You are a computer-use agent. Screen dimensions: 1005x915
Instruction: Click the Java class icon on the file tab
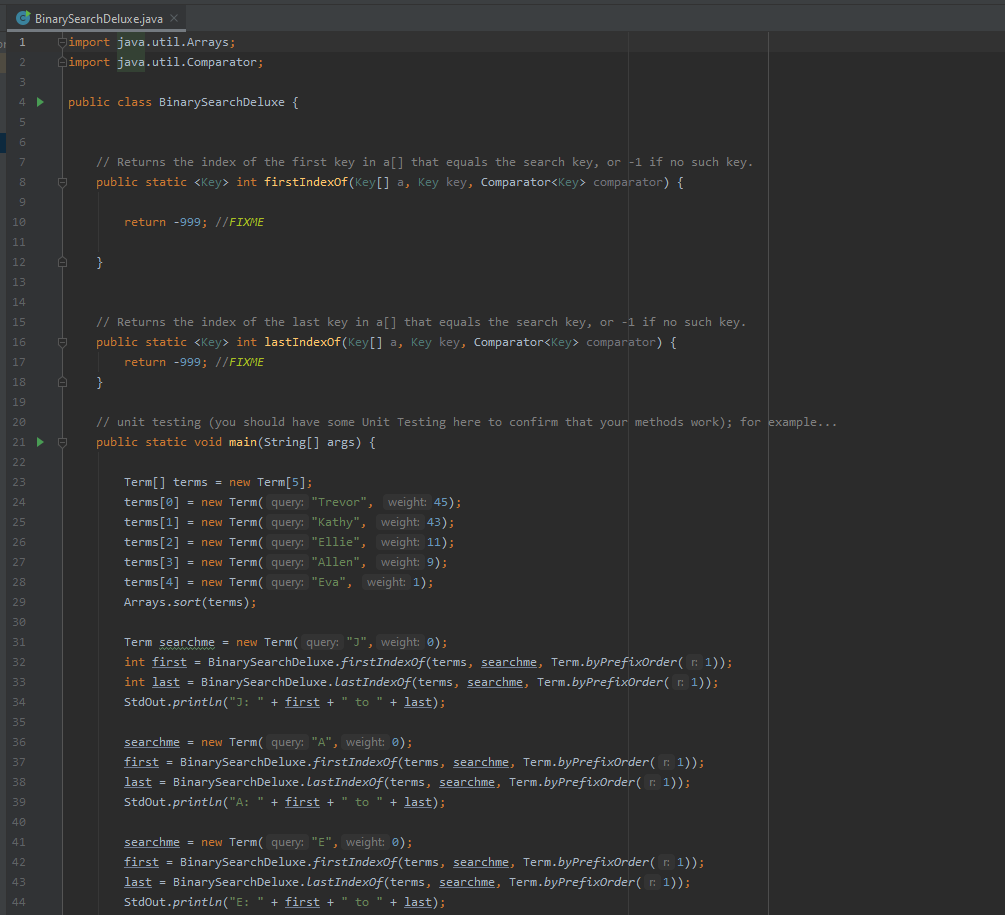(x=23, y=18)
